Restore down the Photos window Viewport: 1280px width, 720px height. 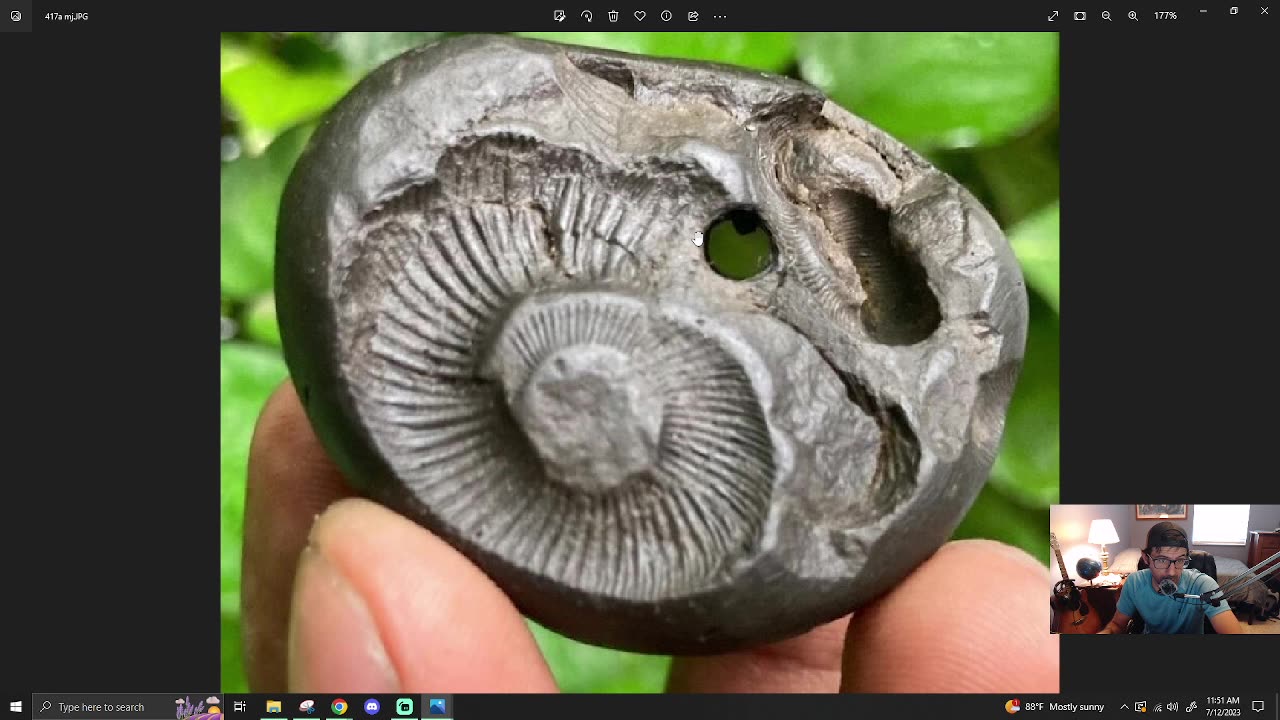coord(1234,11)
